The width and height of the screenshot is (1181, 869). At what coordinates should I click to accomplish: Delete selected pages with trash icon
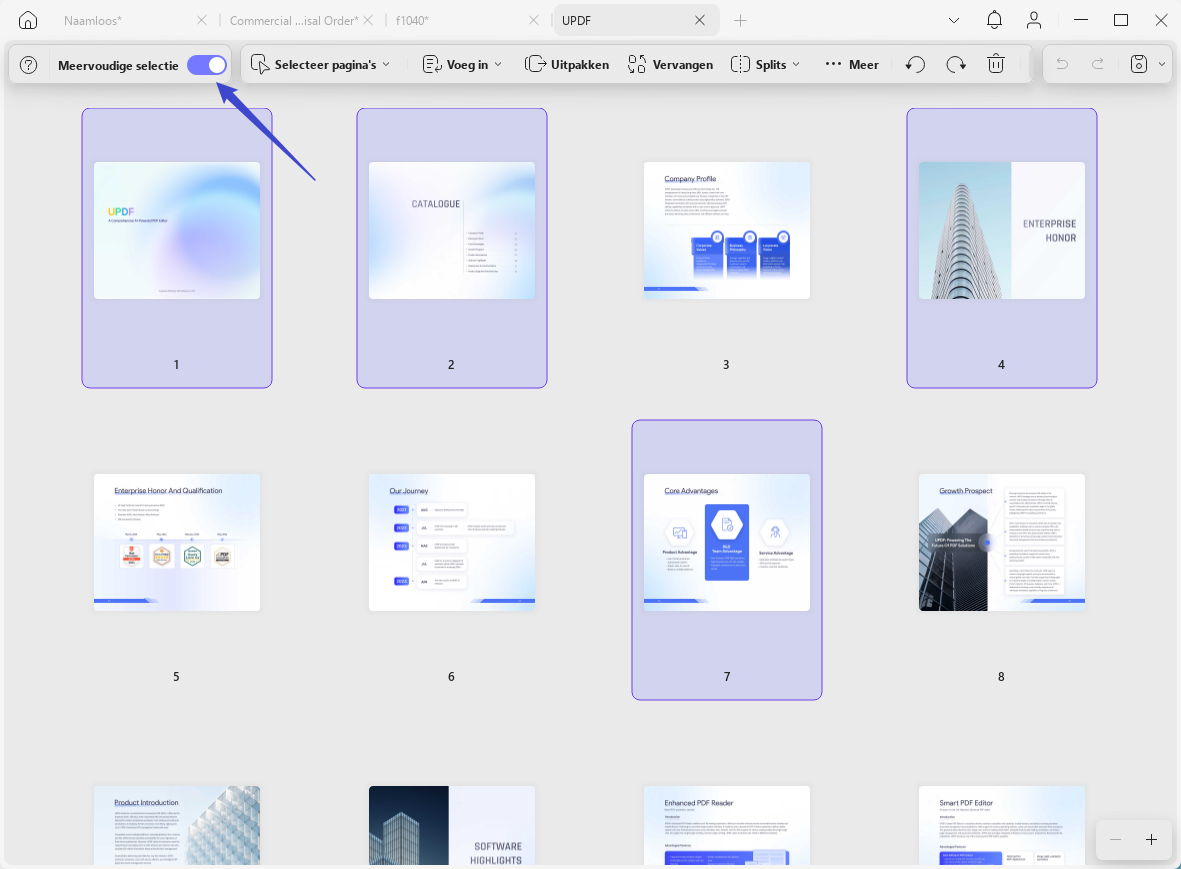(996, 64)
